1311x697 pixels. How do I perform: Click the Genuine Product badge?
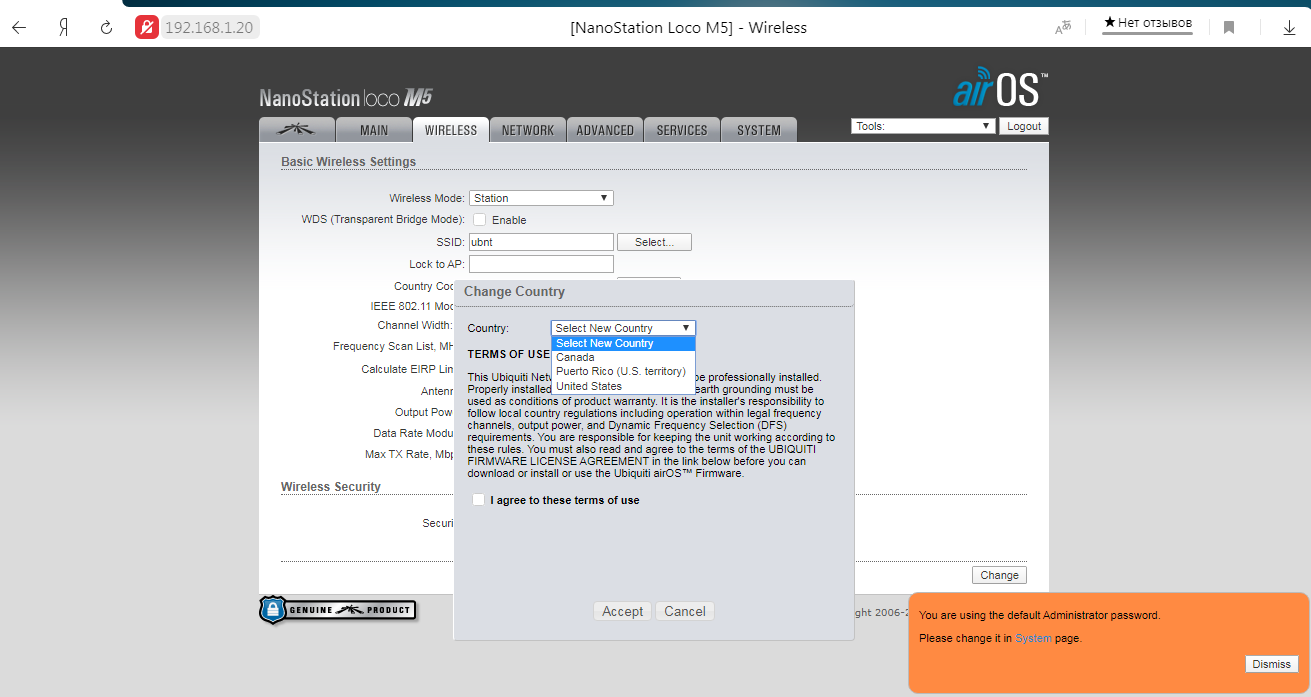tap(338, 610)
